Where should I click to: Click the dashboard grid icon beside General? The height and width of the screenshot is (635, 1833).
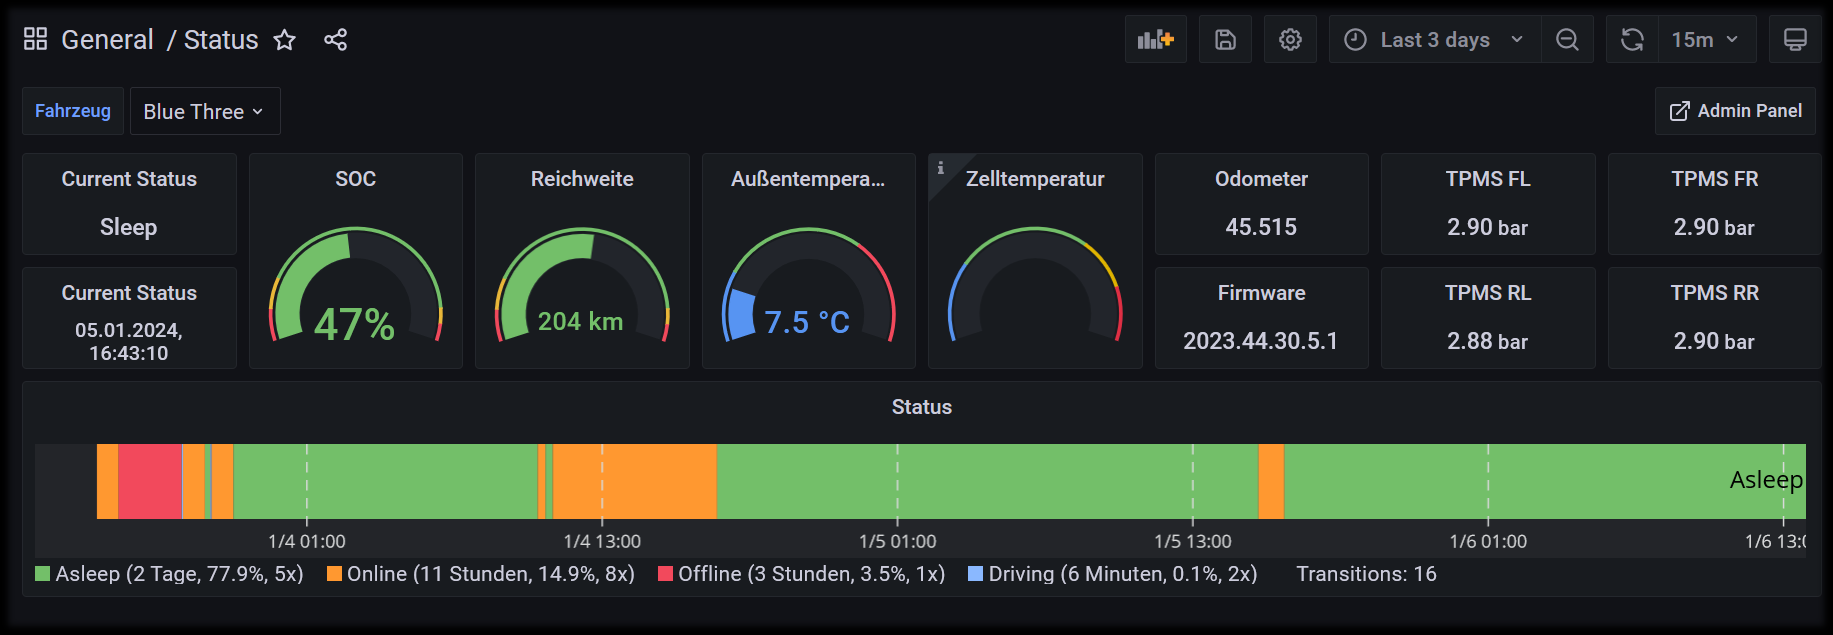(x=35, y=39)
